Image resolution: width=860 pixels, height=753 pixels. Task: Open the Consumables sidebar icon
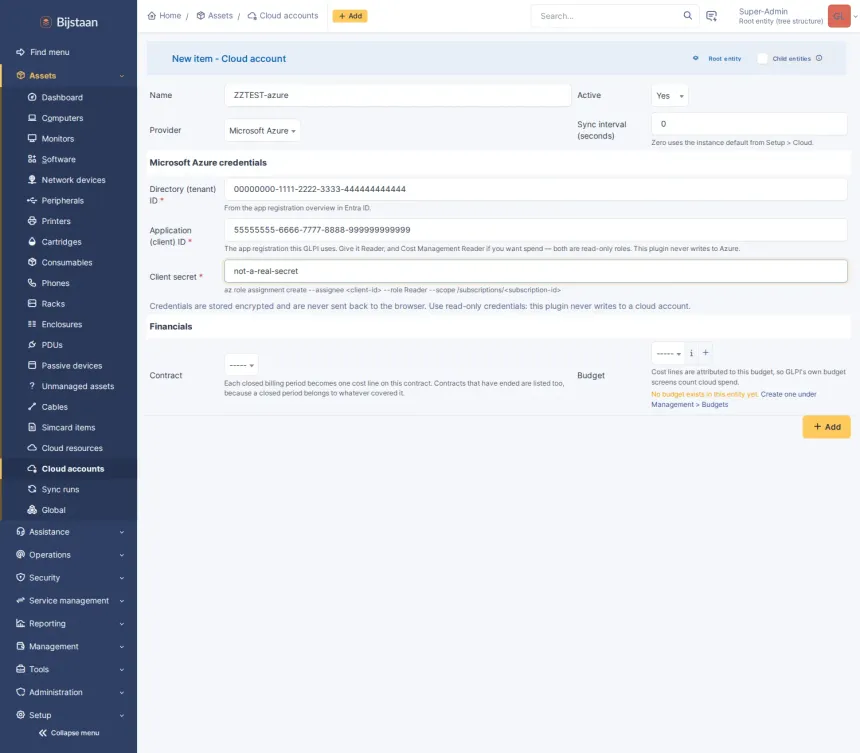tap(32, 262)
